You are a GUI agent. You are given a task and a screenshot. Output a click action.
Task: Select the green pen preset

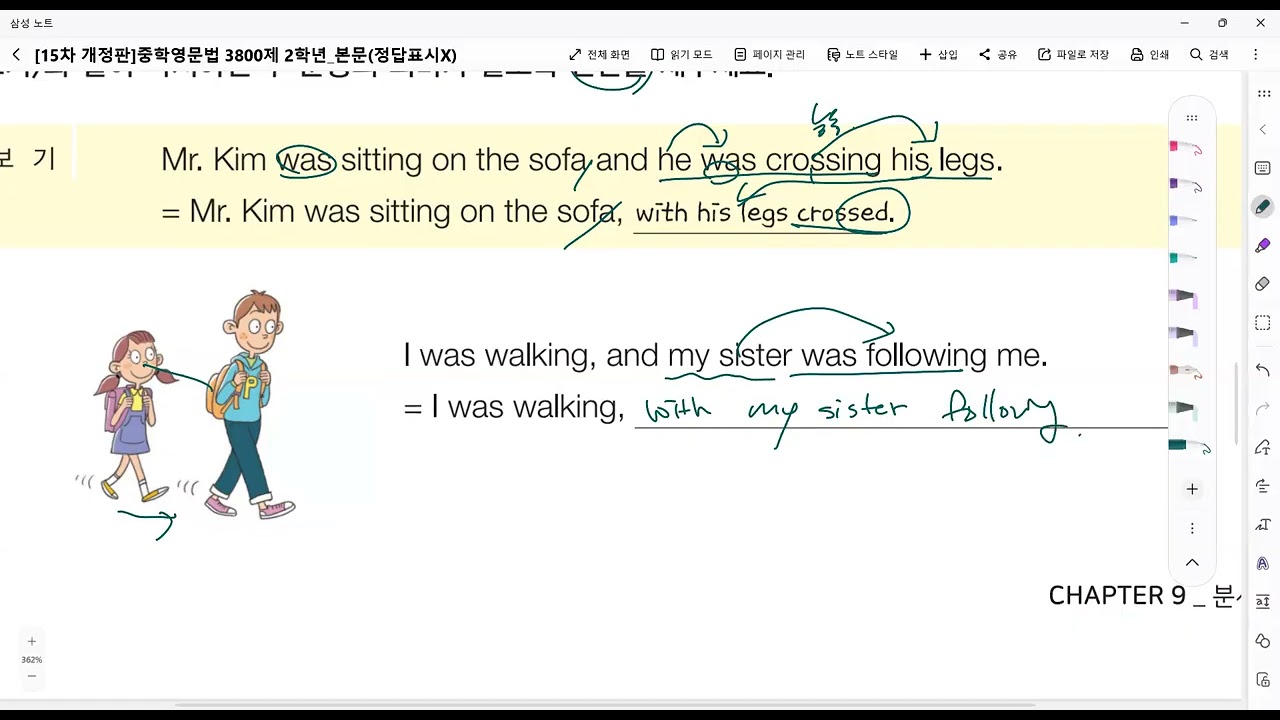click(1186, 258)
